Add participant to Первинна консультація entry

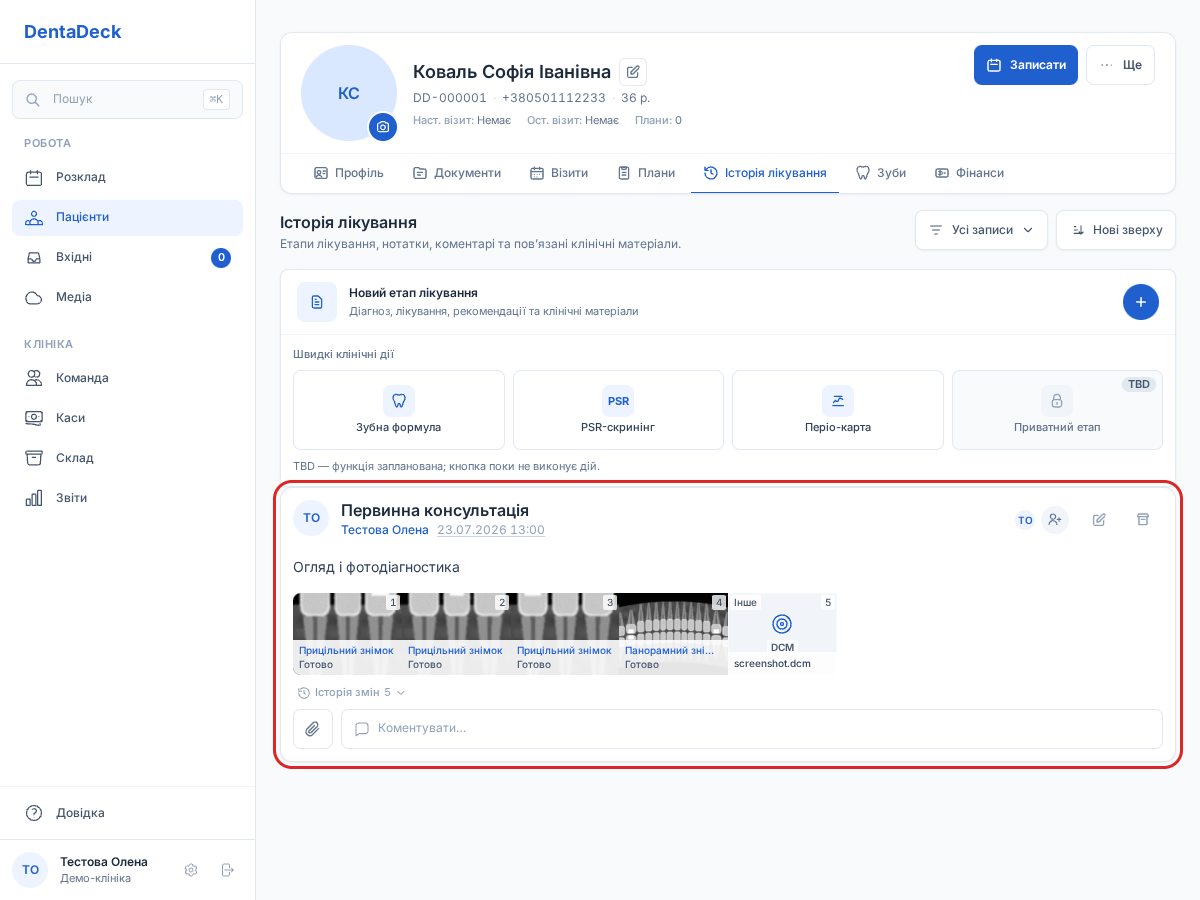coord(1055,520)
